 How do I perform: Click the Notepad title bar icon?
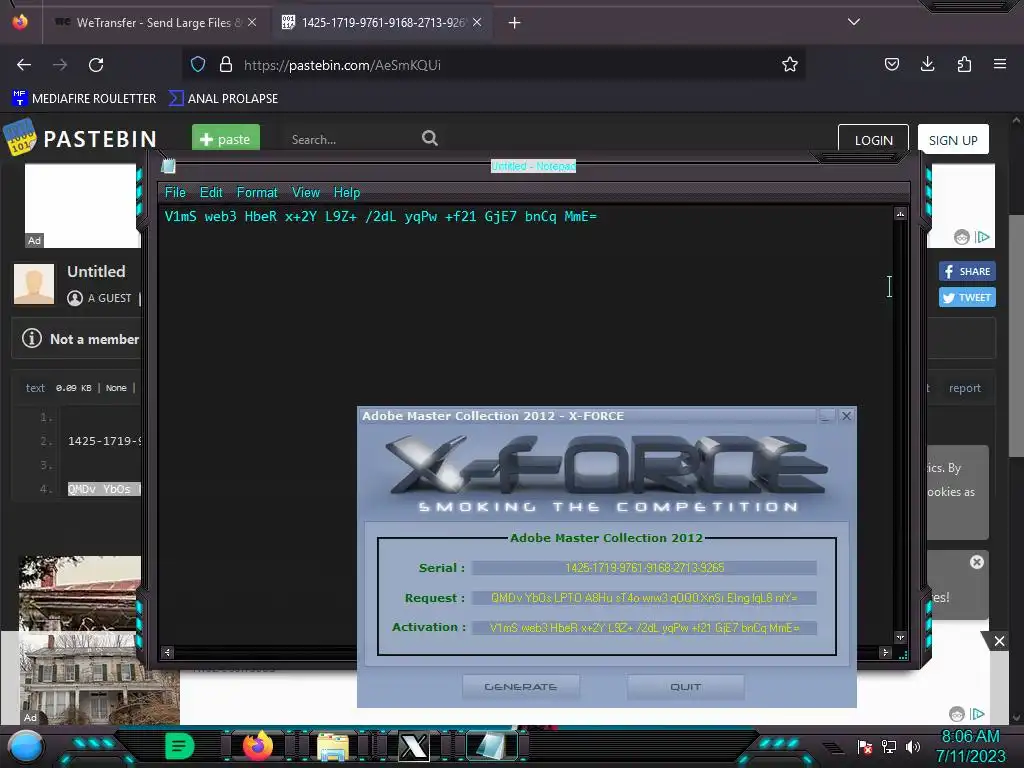[168, 166]
